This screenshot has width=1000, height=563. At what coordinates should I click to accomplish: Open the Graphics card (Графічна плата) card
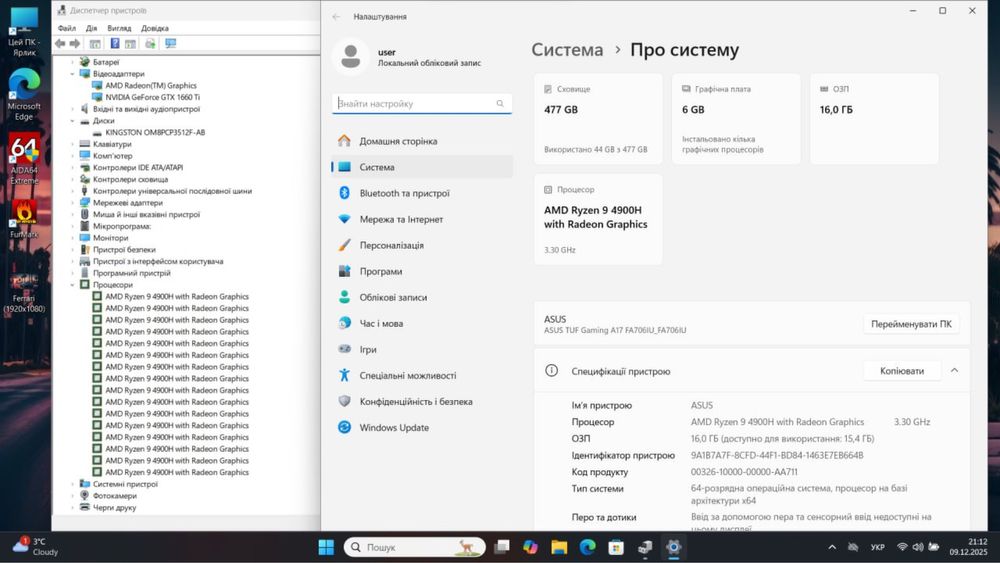736,119
